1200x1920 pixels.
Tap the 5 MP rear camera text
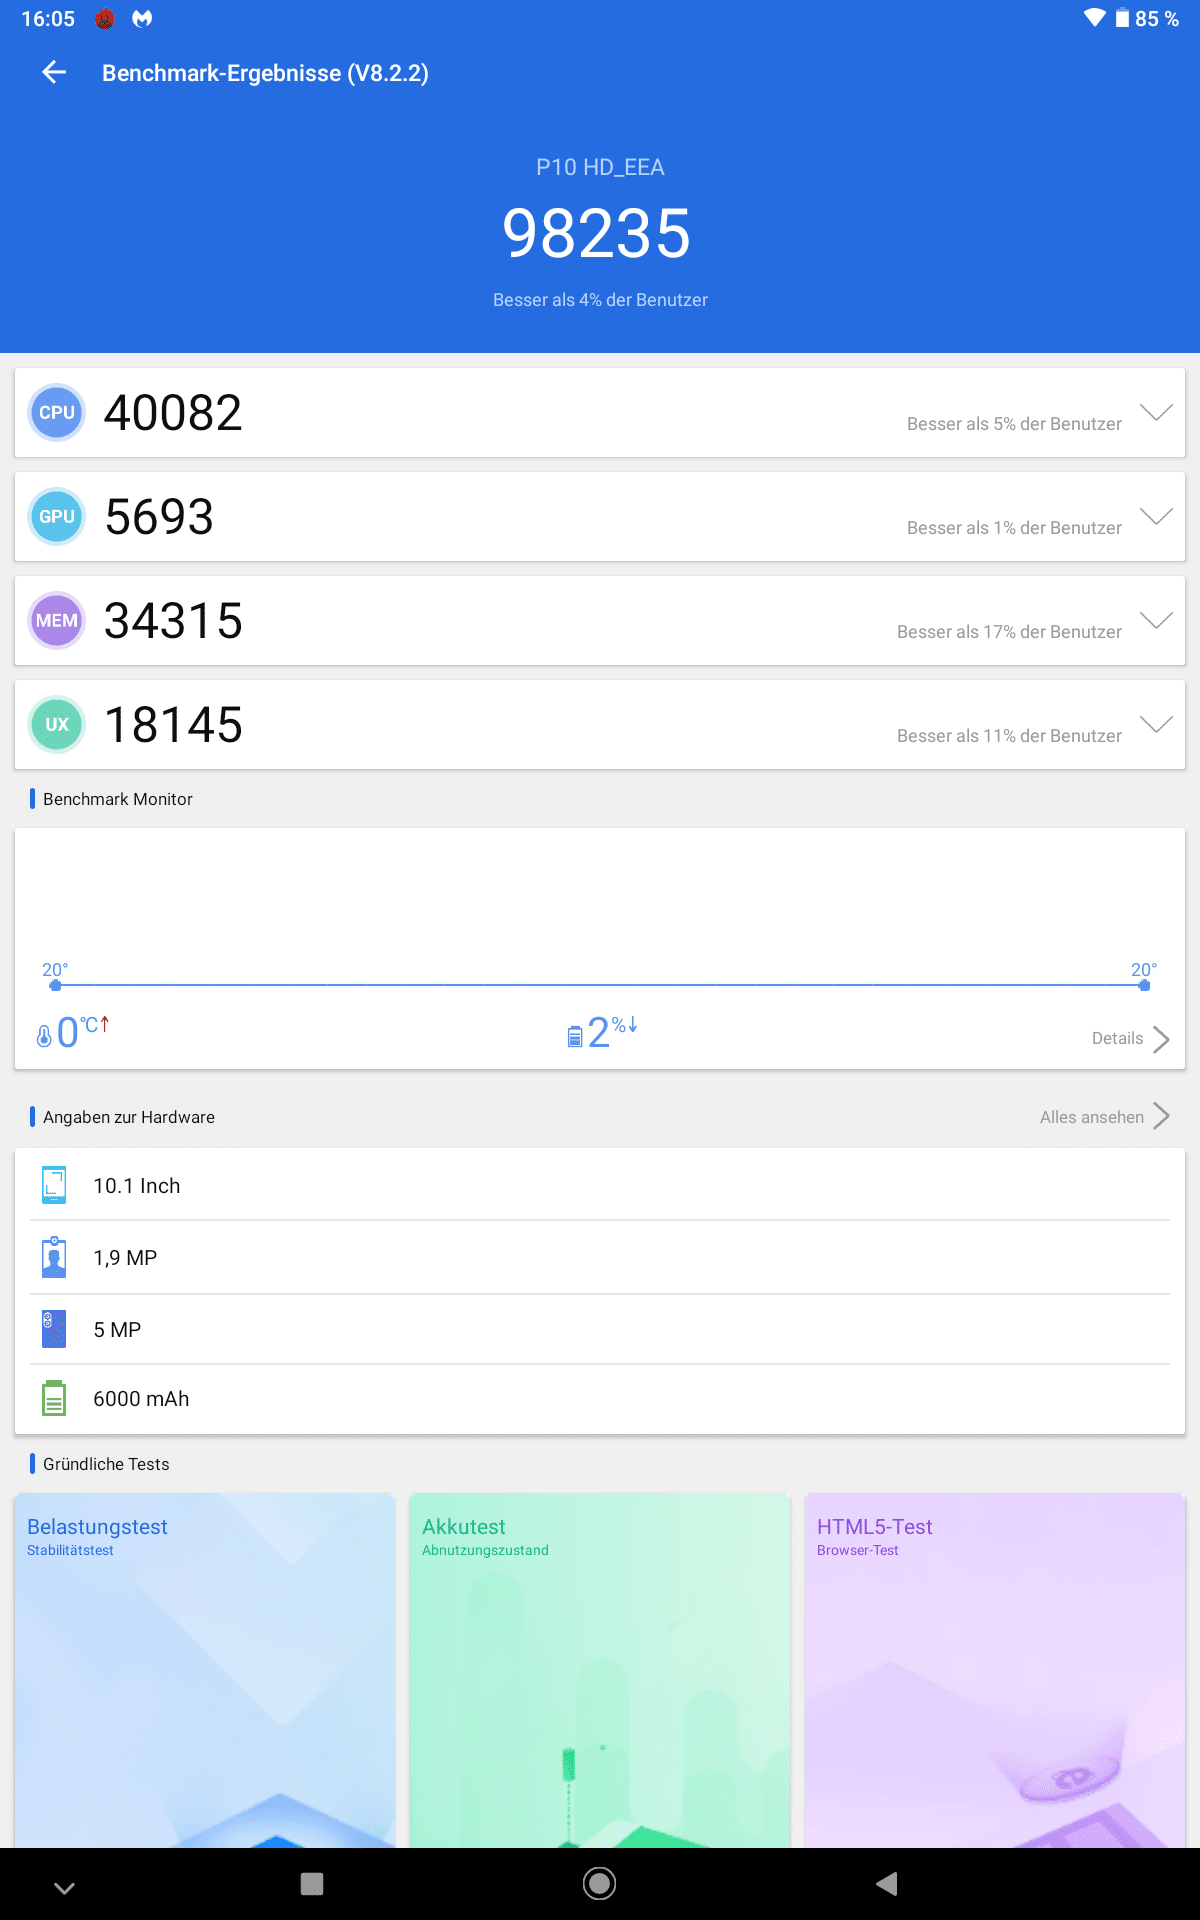(x=117, y=1330)
